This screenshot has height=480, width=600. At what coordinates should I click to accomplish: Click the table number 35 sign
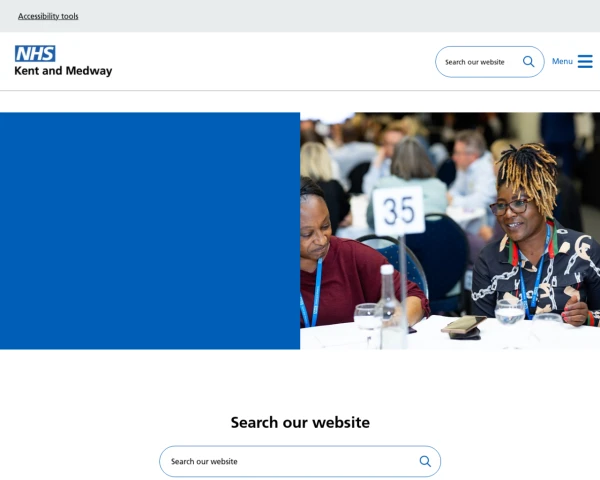tap(399, 211)
